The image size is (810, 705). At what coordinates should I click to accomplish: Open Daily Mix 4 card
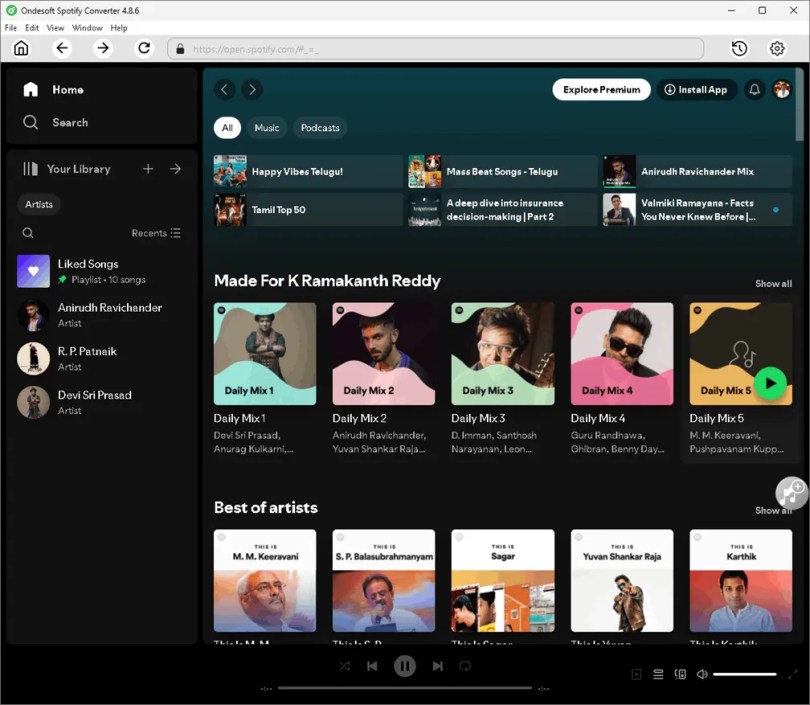coord(622,380)
